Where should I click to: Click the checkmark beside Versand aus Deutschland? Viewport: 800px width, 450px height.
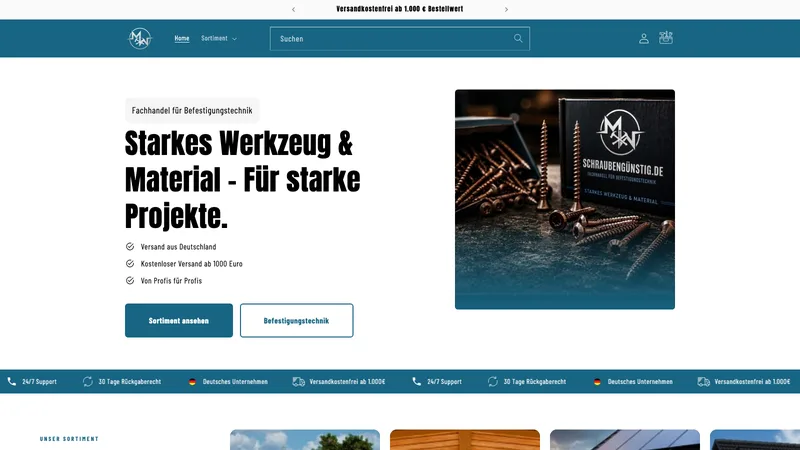pyautogui.click(x=130, y=246)
